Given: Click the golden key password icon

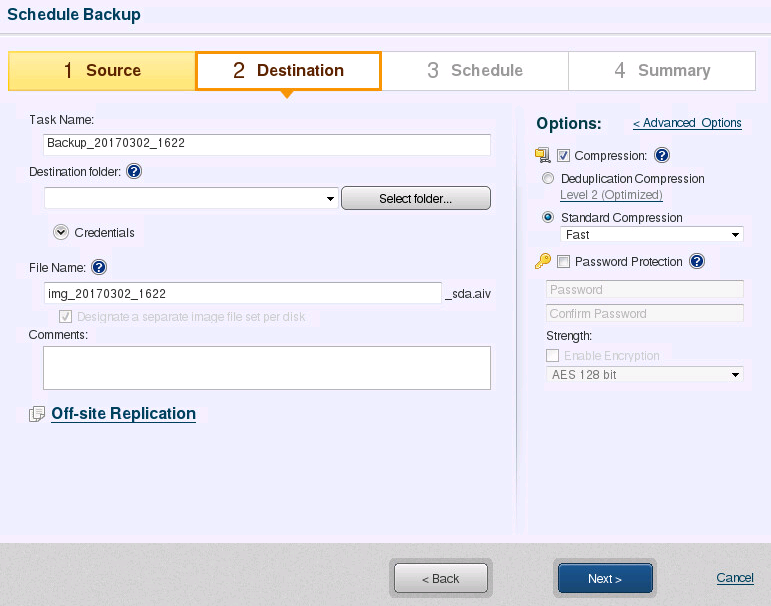Looking at the screenshot, I should pyautogui.click(x=543, y=261).
